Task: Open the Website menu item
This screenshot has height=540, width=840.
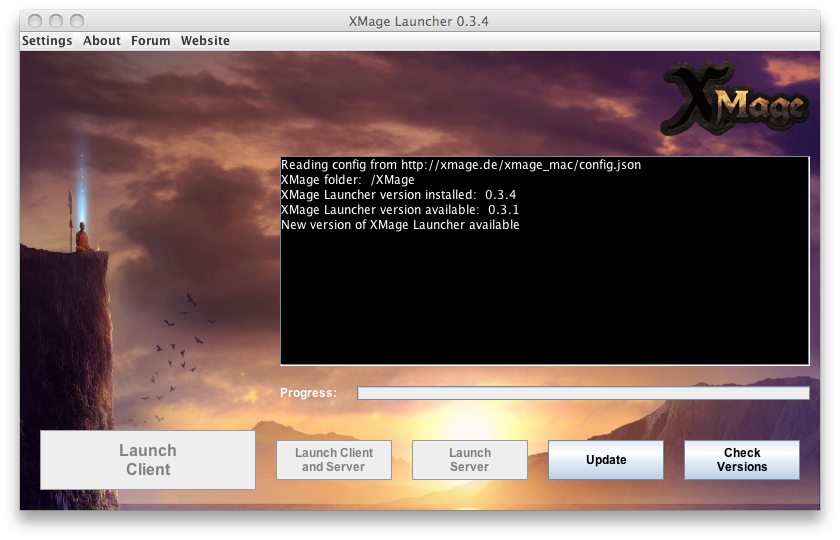Action: point(205,41)
